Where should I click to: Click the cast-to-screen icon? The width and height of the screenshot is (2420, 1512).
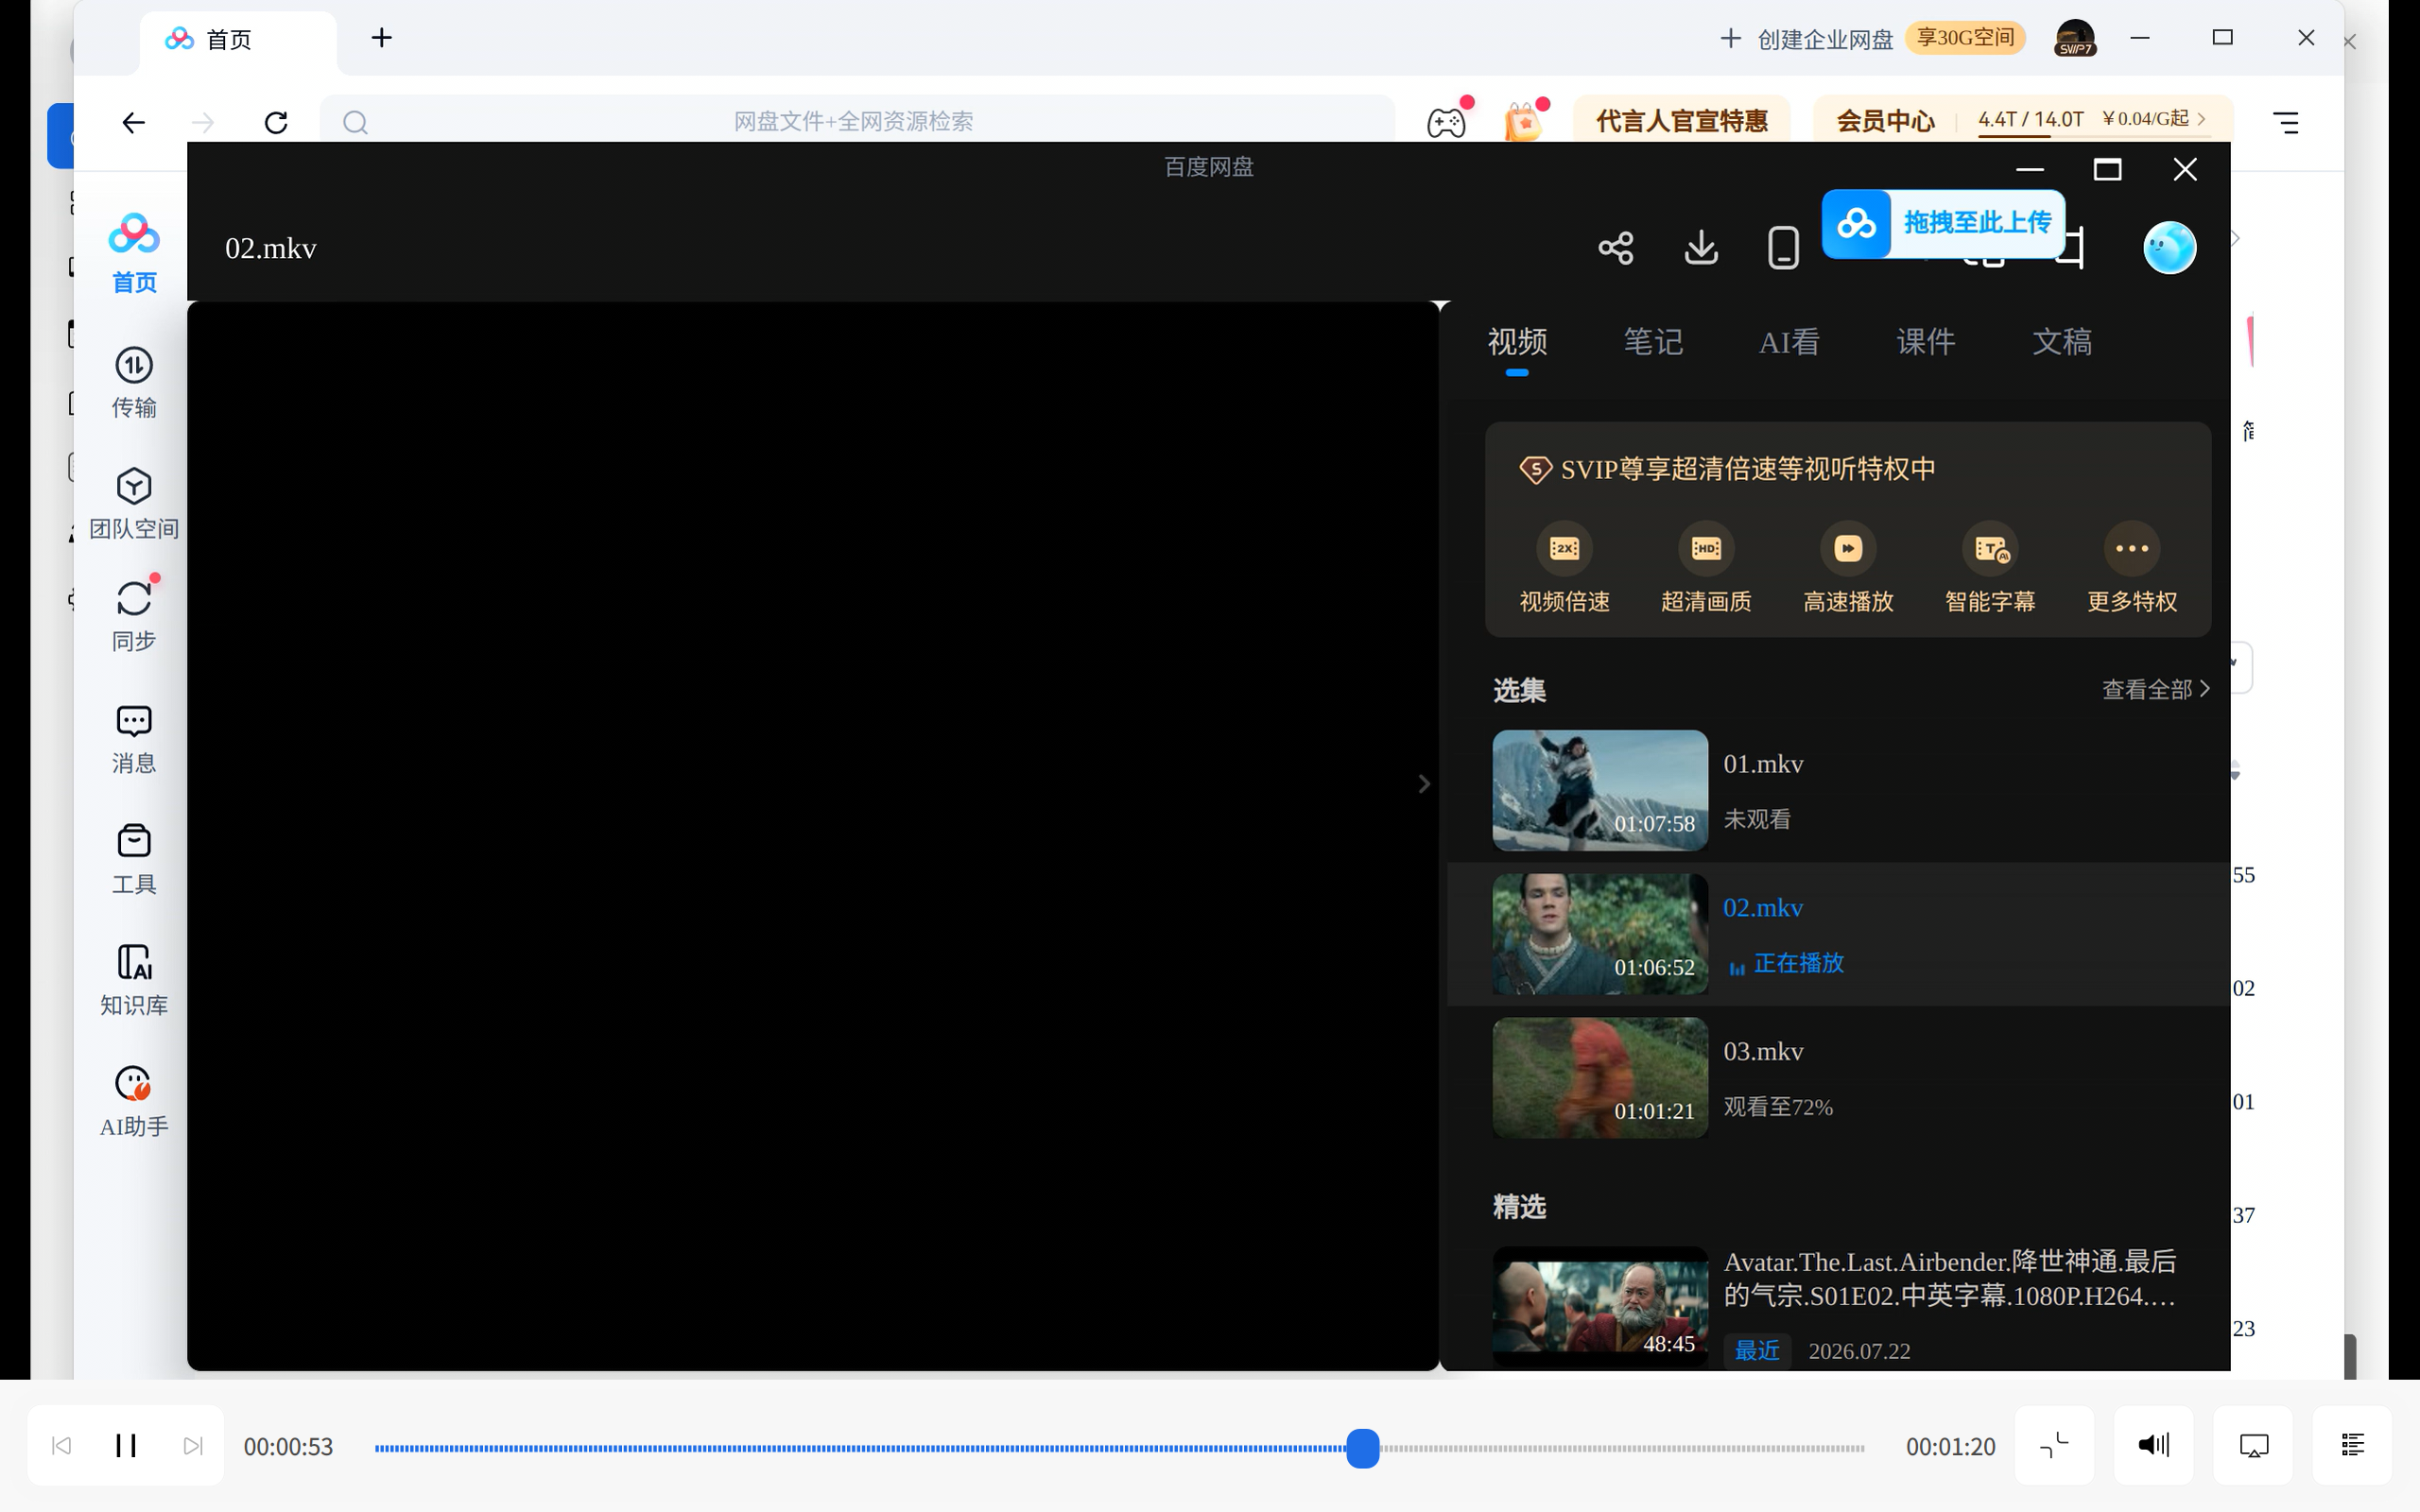point(2253,1445)
